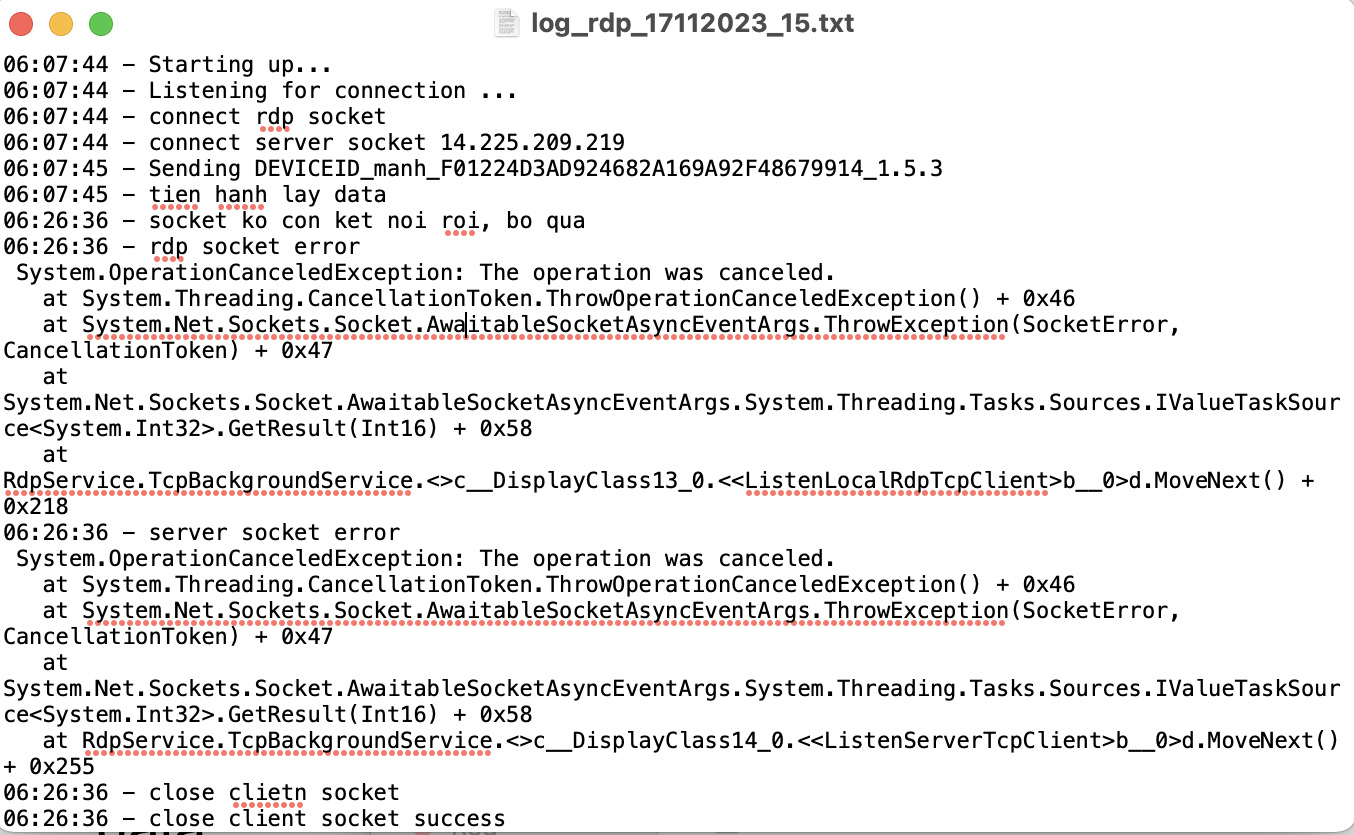This screenshot has width=1354, height=835.
Task: Click the document proxy icon in title bar
Action: click(508, 22)
